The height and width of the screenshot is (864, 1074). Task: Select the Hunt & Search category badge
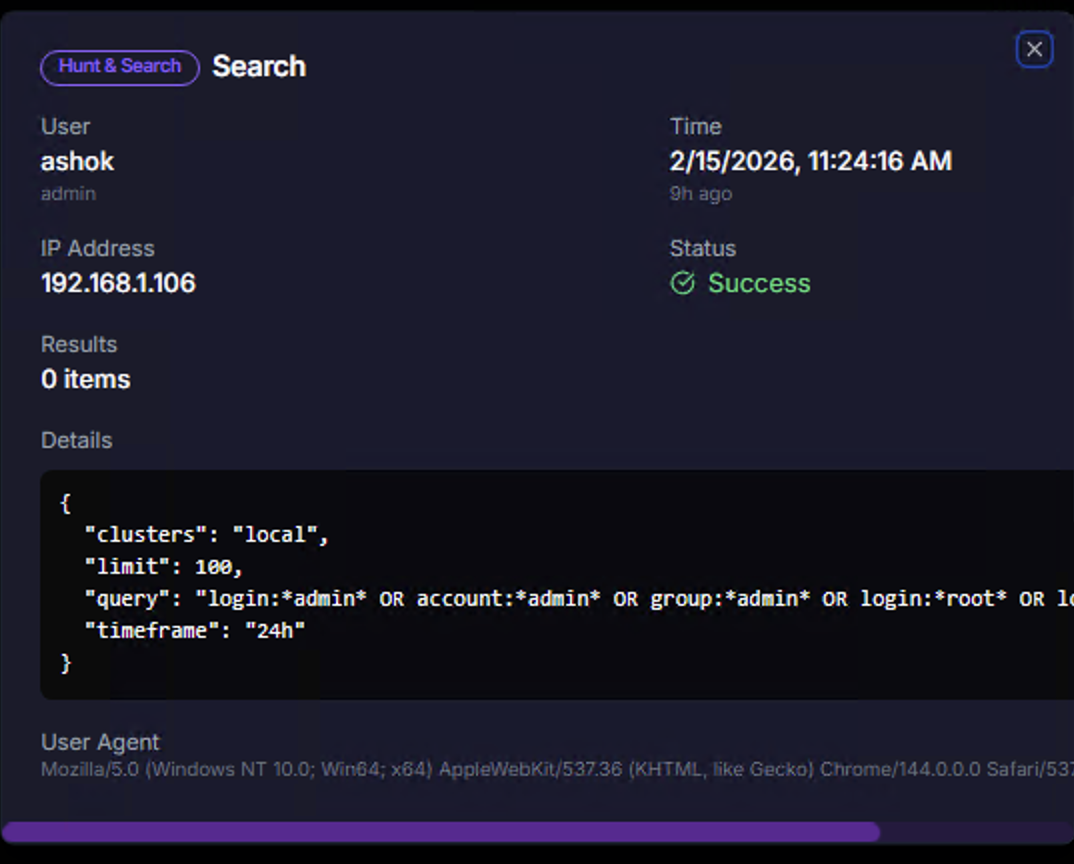tap(119, 67)
